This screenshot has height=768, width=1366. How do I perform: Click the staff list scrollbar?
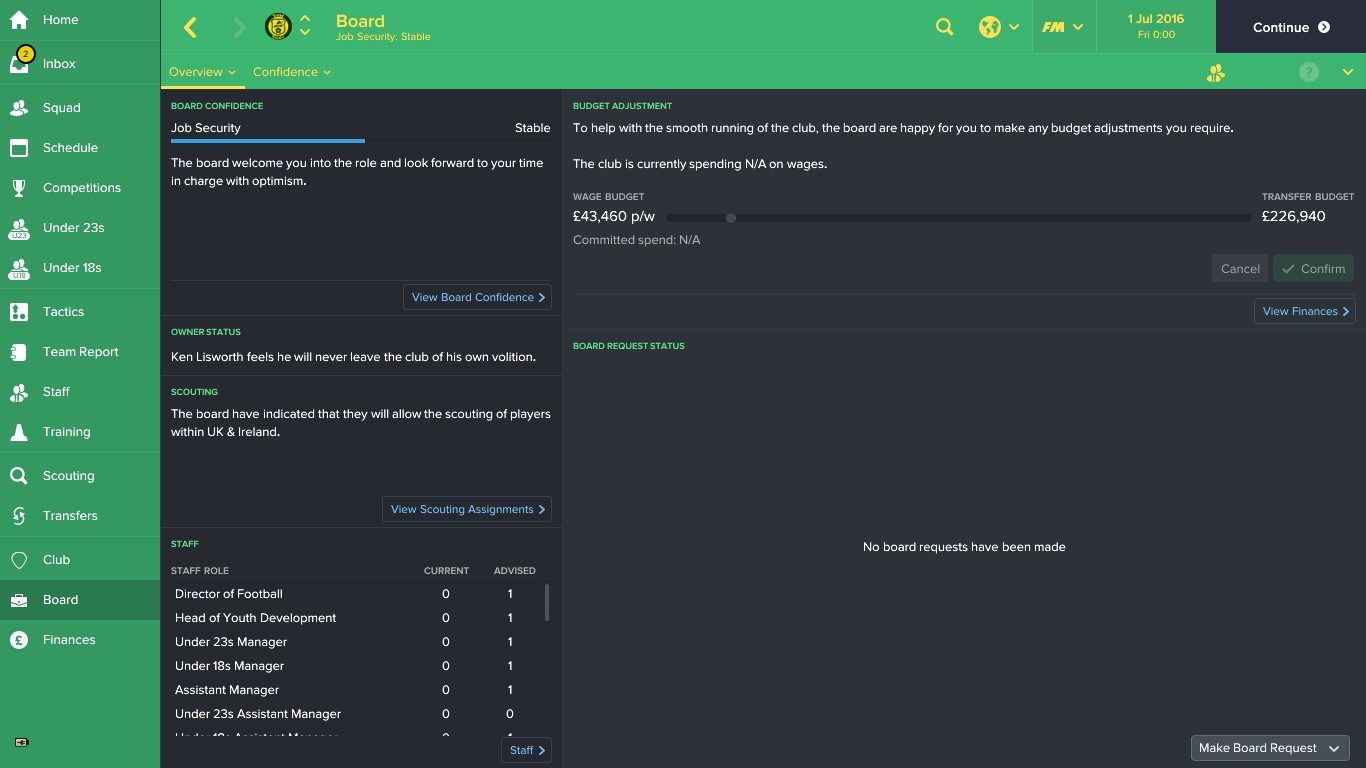click(x=546, y=603)
